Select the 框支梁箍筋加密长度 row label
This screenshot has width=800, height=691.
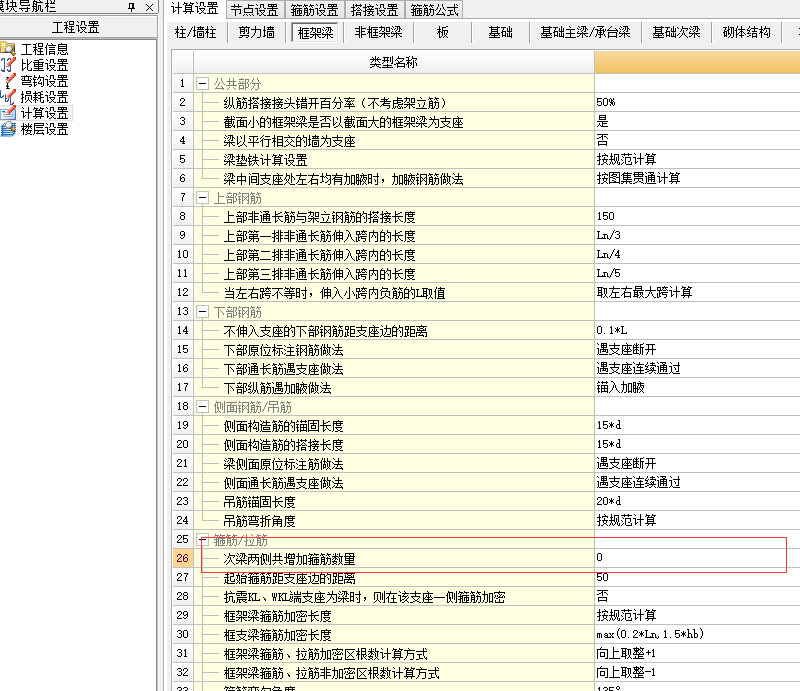click(278, 635)
